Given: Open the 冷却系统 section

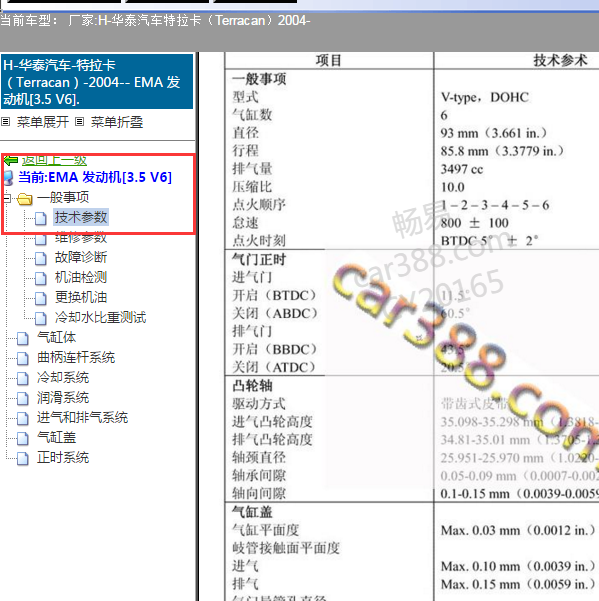Looking at the screenshot, I should tap(63, 378).
